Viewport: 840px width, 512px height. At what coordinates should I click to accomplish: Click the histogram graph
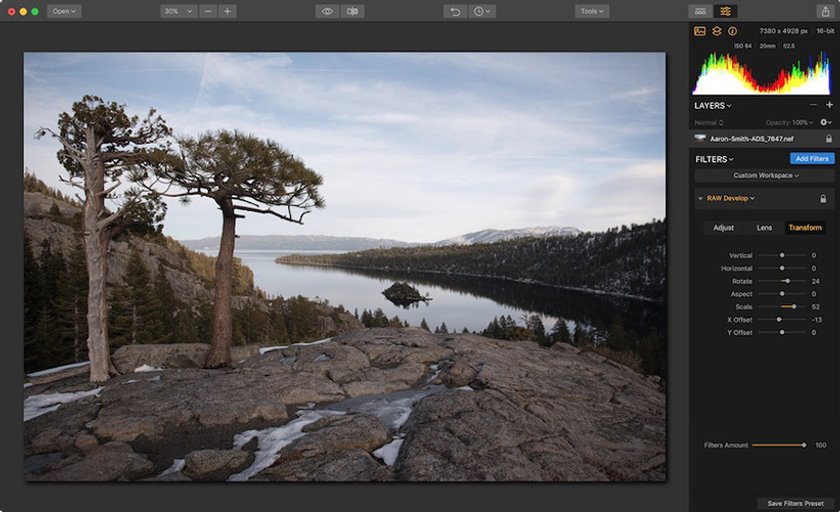pos(762,73)
